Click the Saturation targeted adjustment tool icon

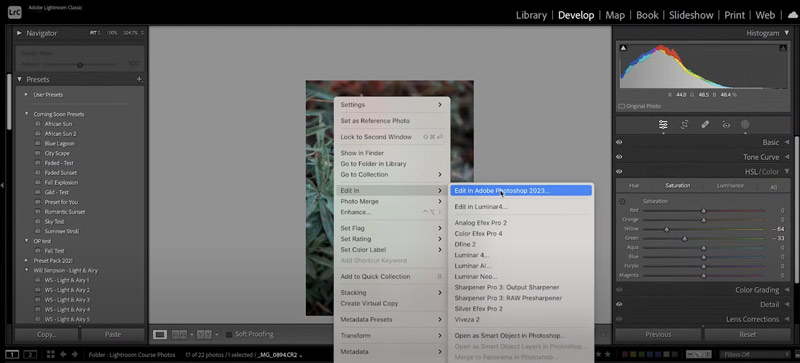tap(622, 201)
